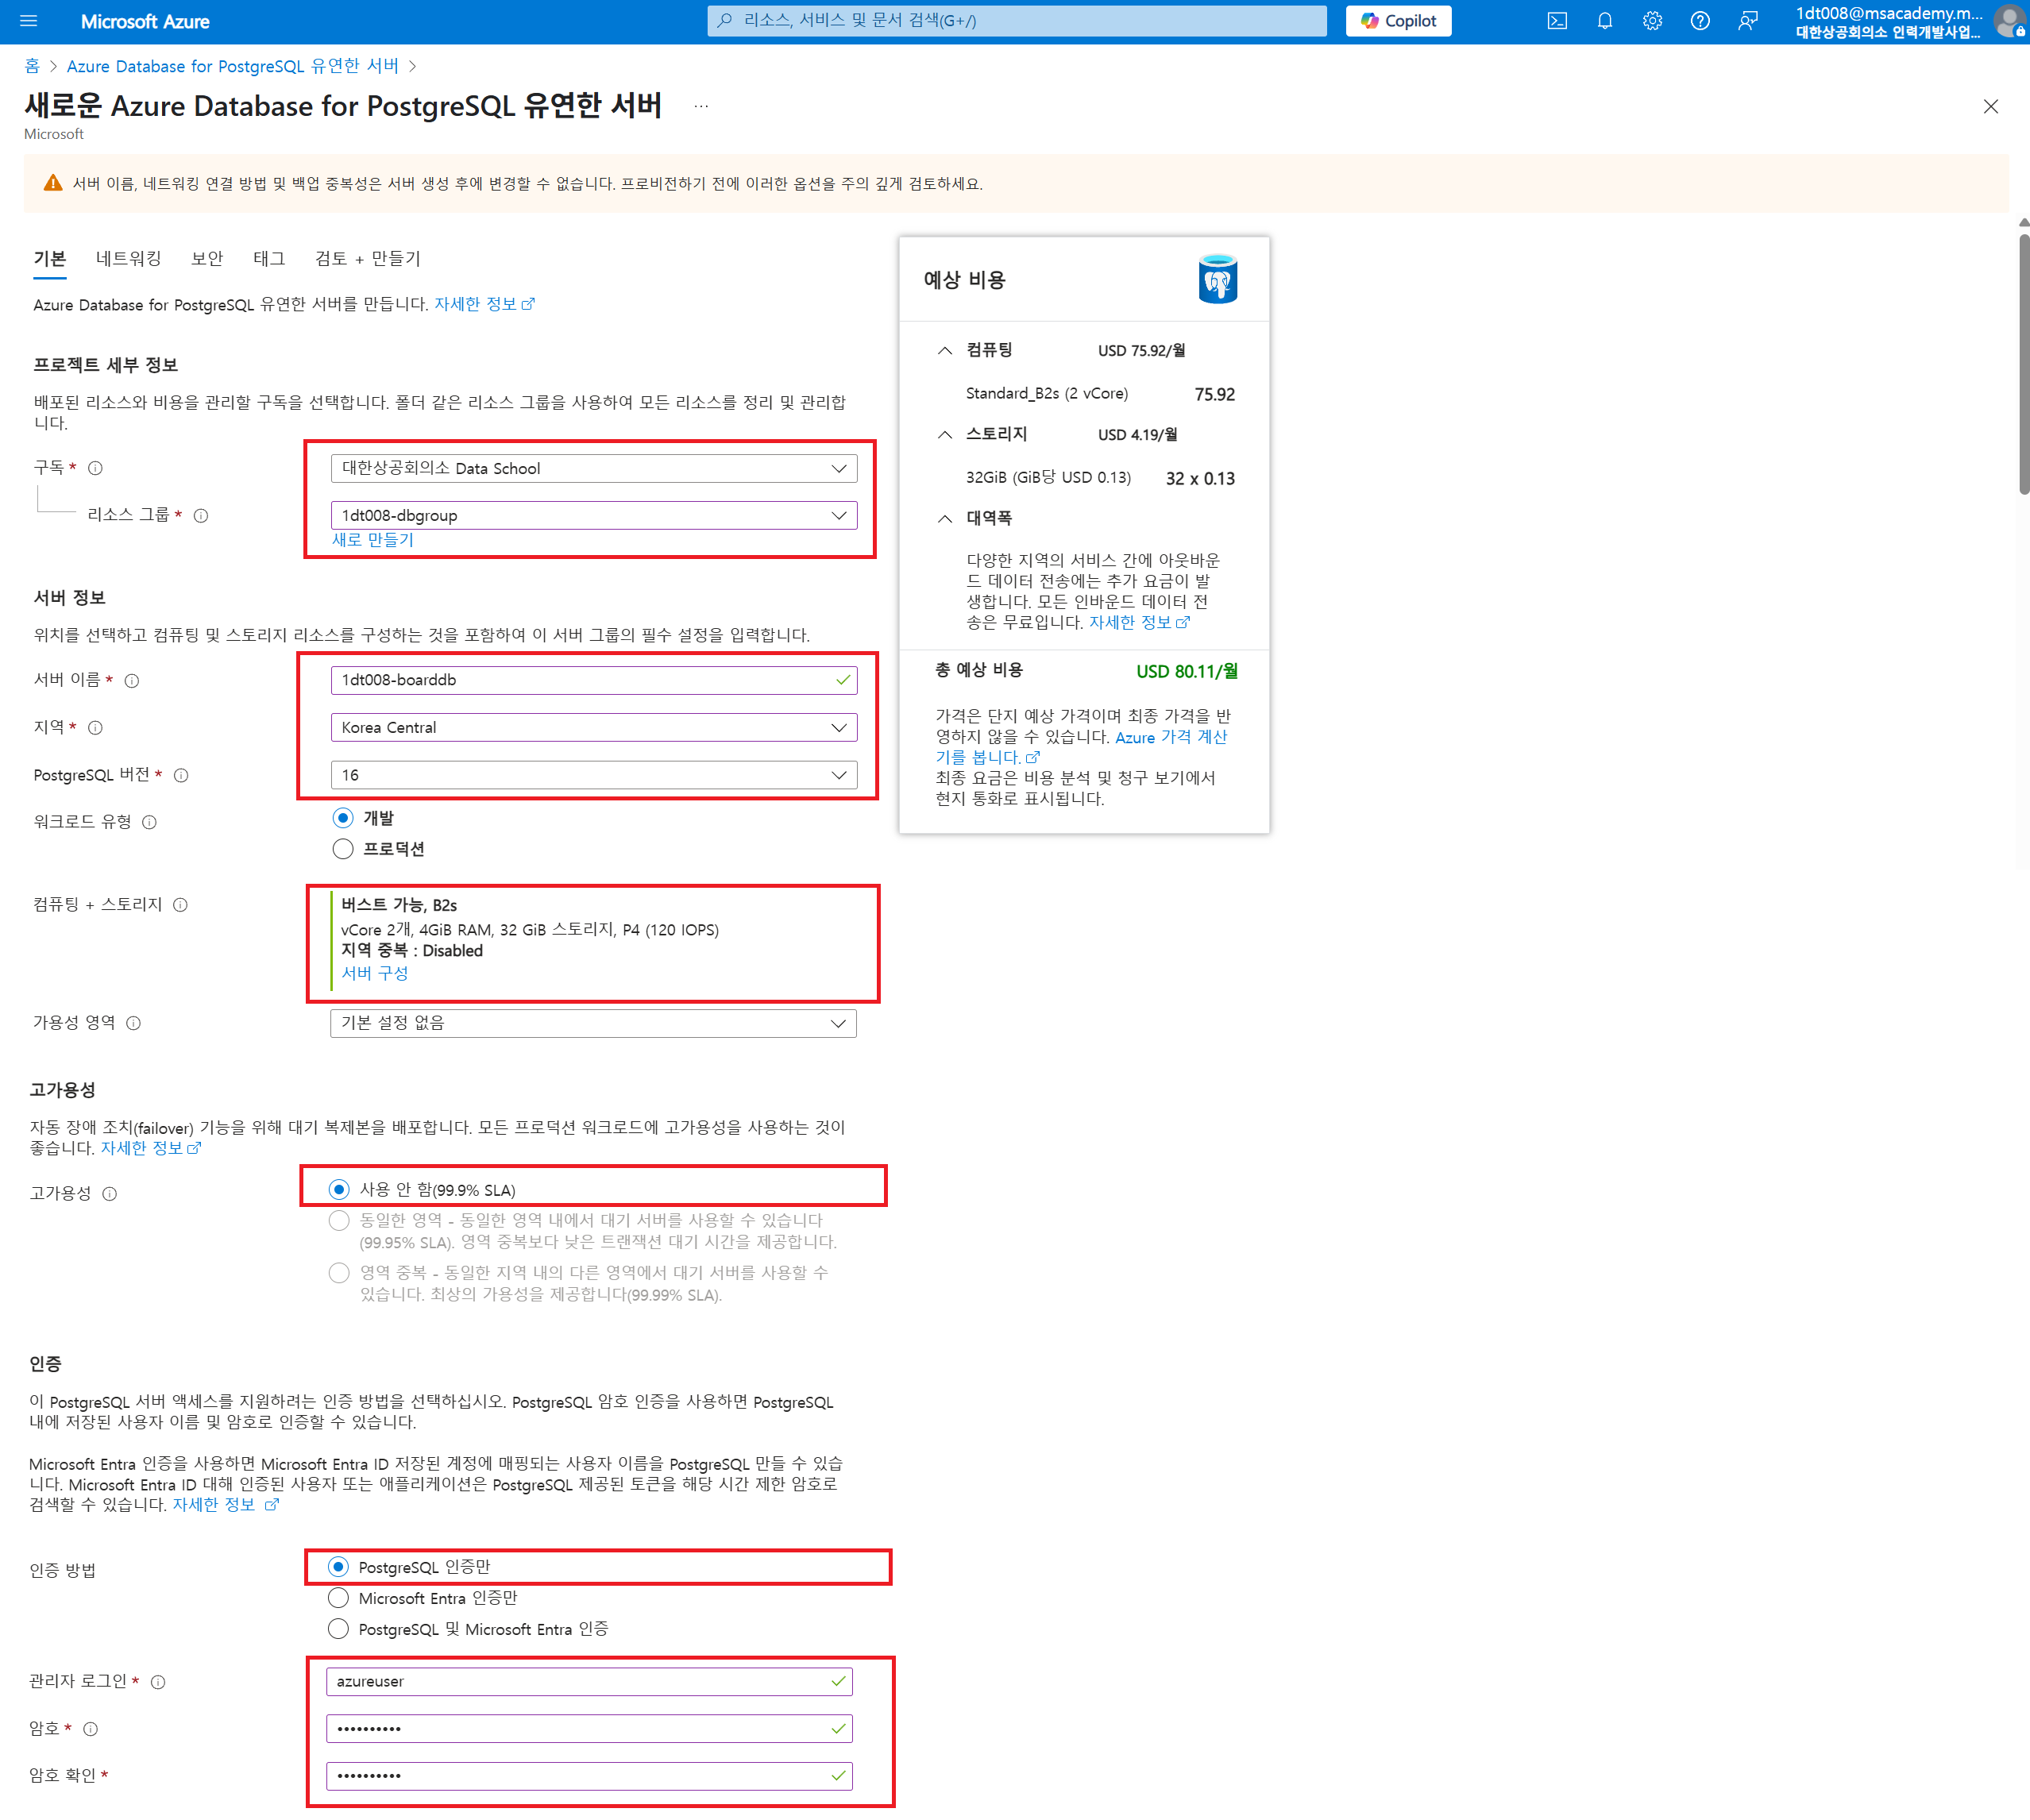The height and width of the screenshot is (1820, 2030).
Task: Select Microsoft Entra 인증만 authentication
Action: pyautogui.click(x=338, y=1598)
